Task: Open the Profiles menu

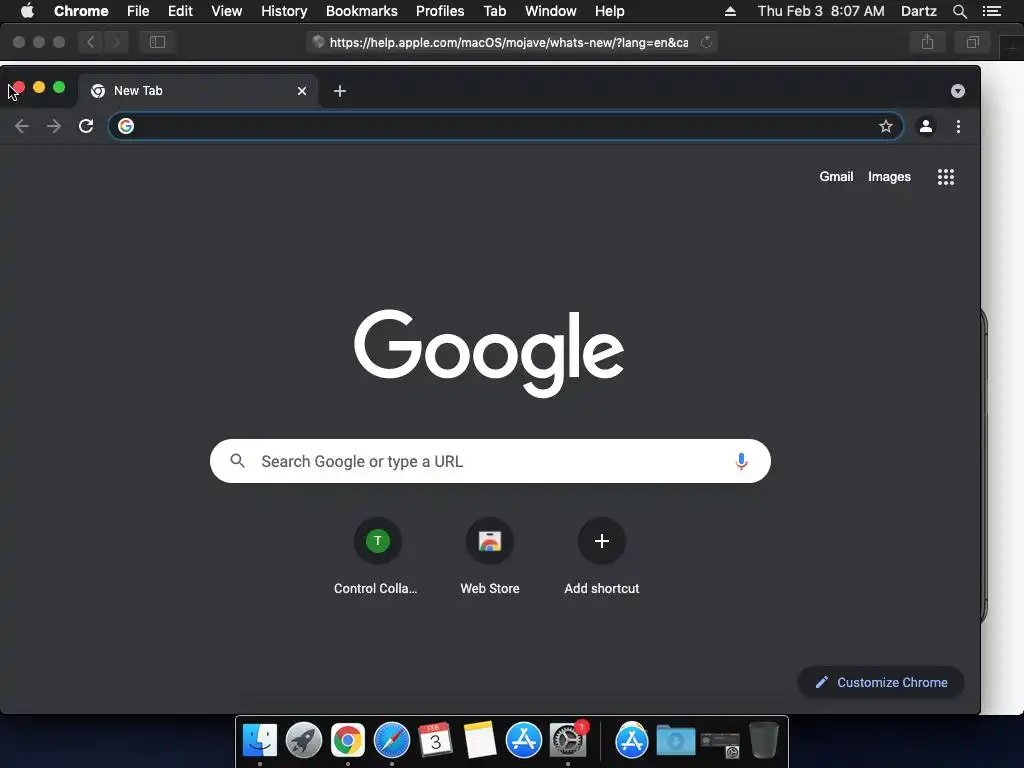Action: (x=440, y=11)
